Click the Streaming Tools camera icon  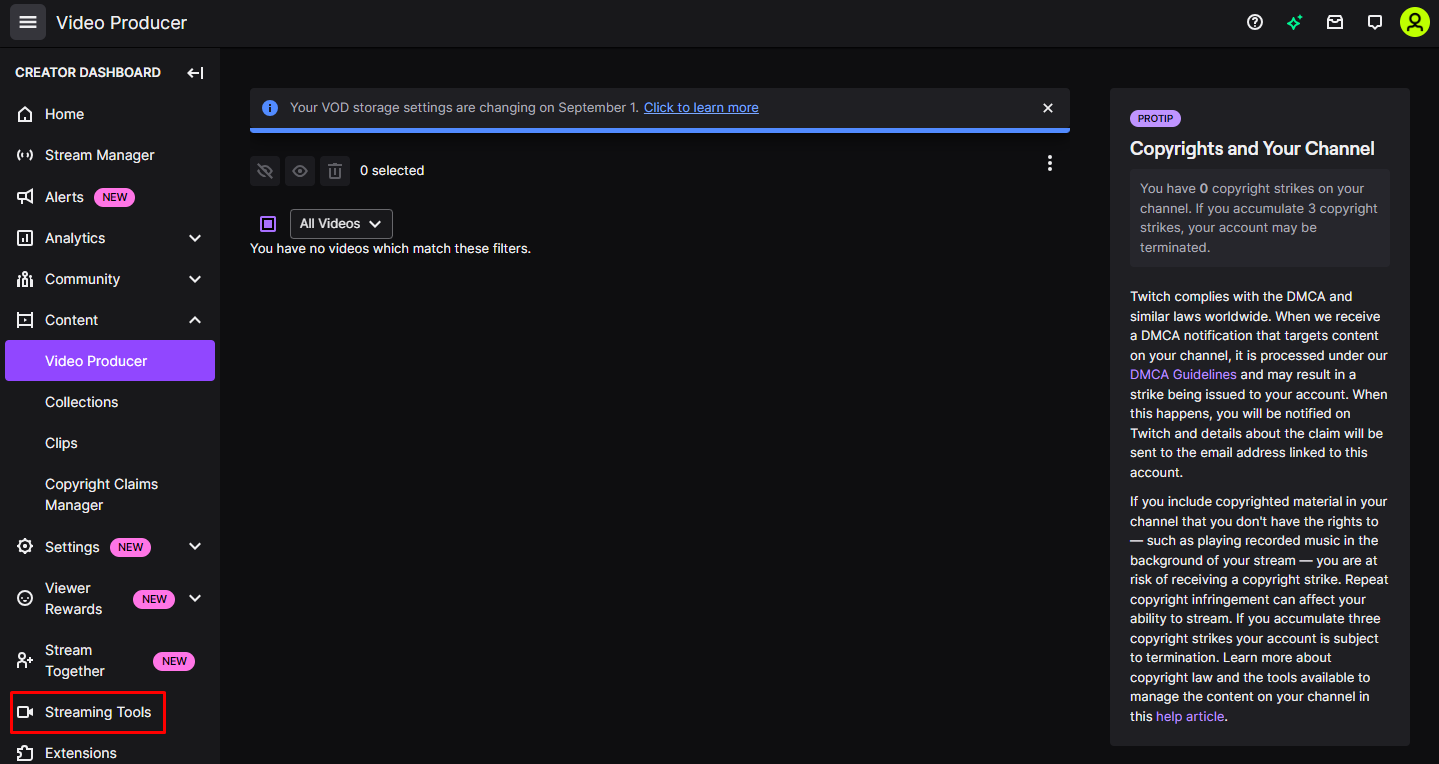coord(25,712)
